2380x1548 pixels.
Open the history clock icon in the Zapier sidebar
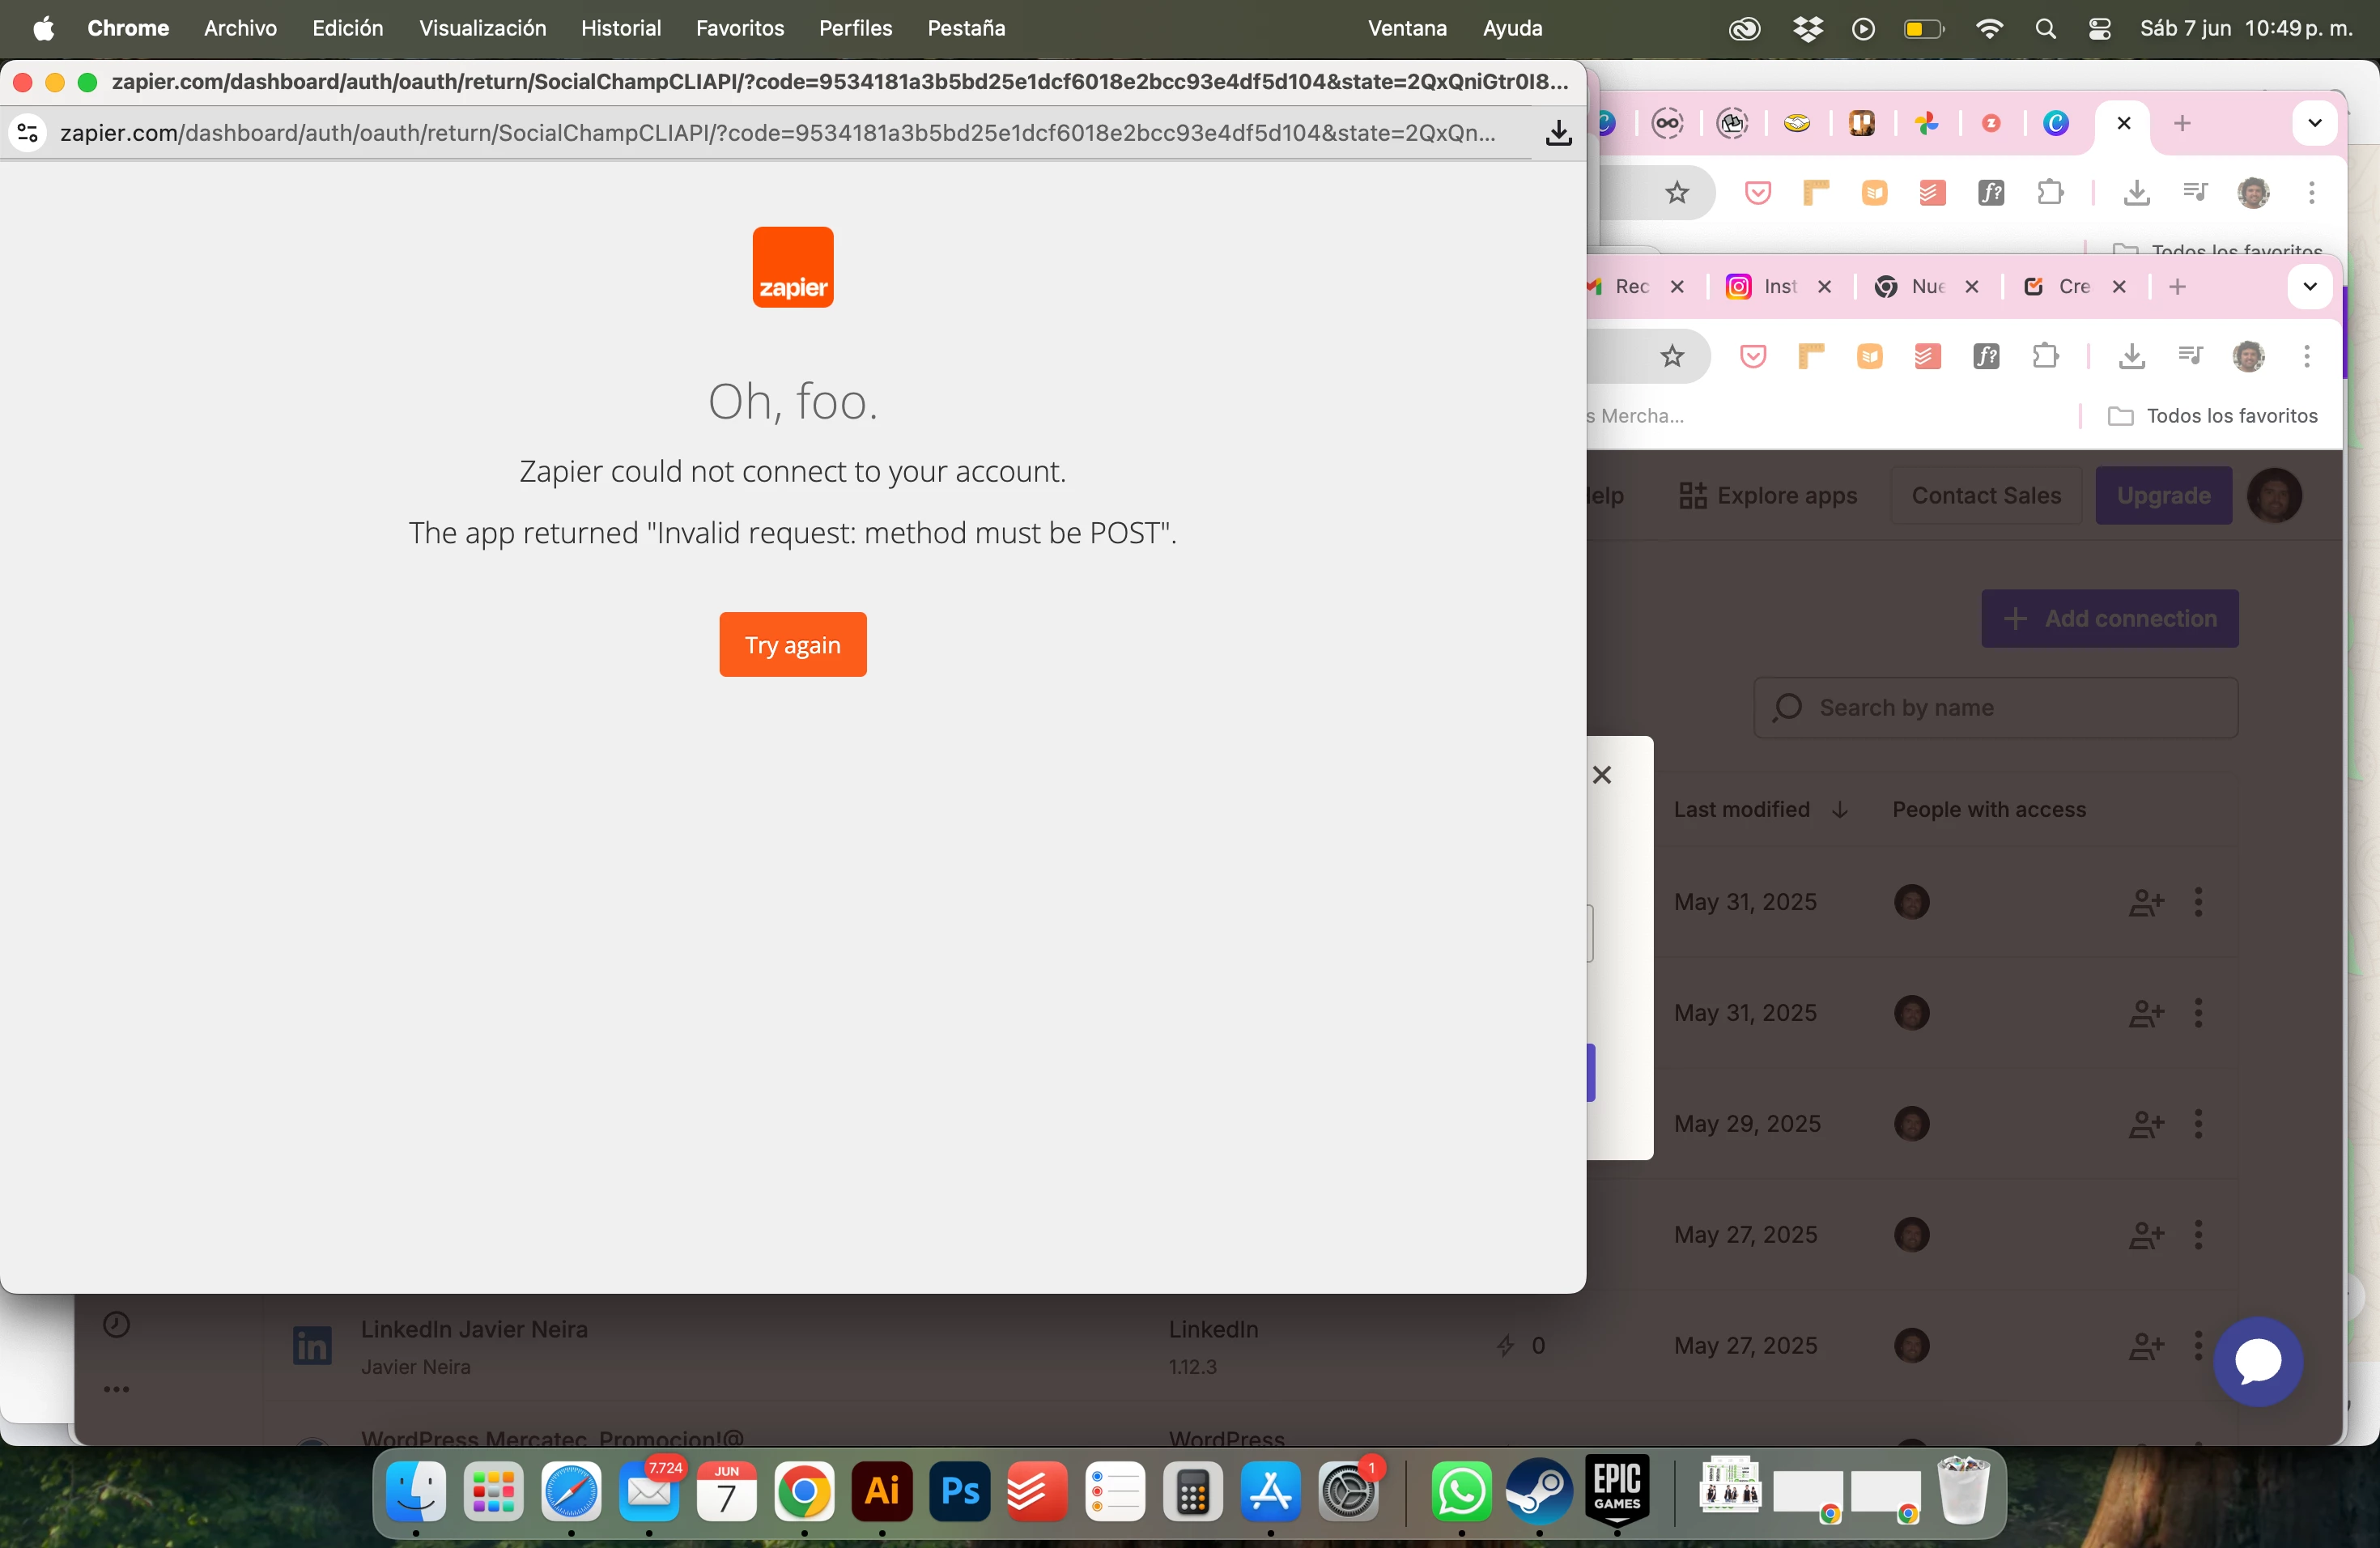pos(117,1325)
